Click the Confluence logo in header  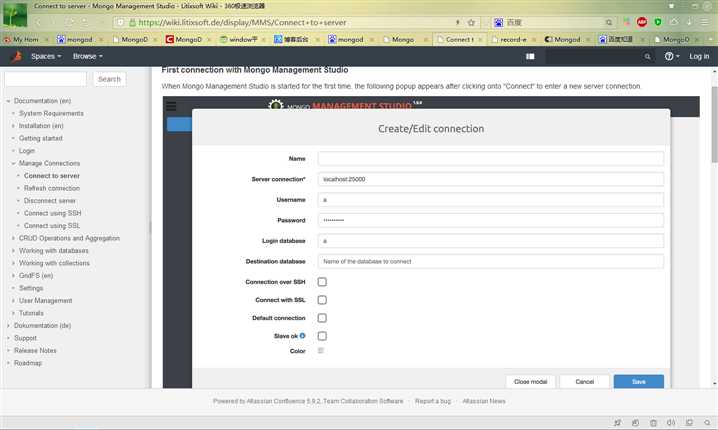16,56
